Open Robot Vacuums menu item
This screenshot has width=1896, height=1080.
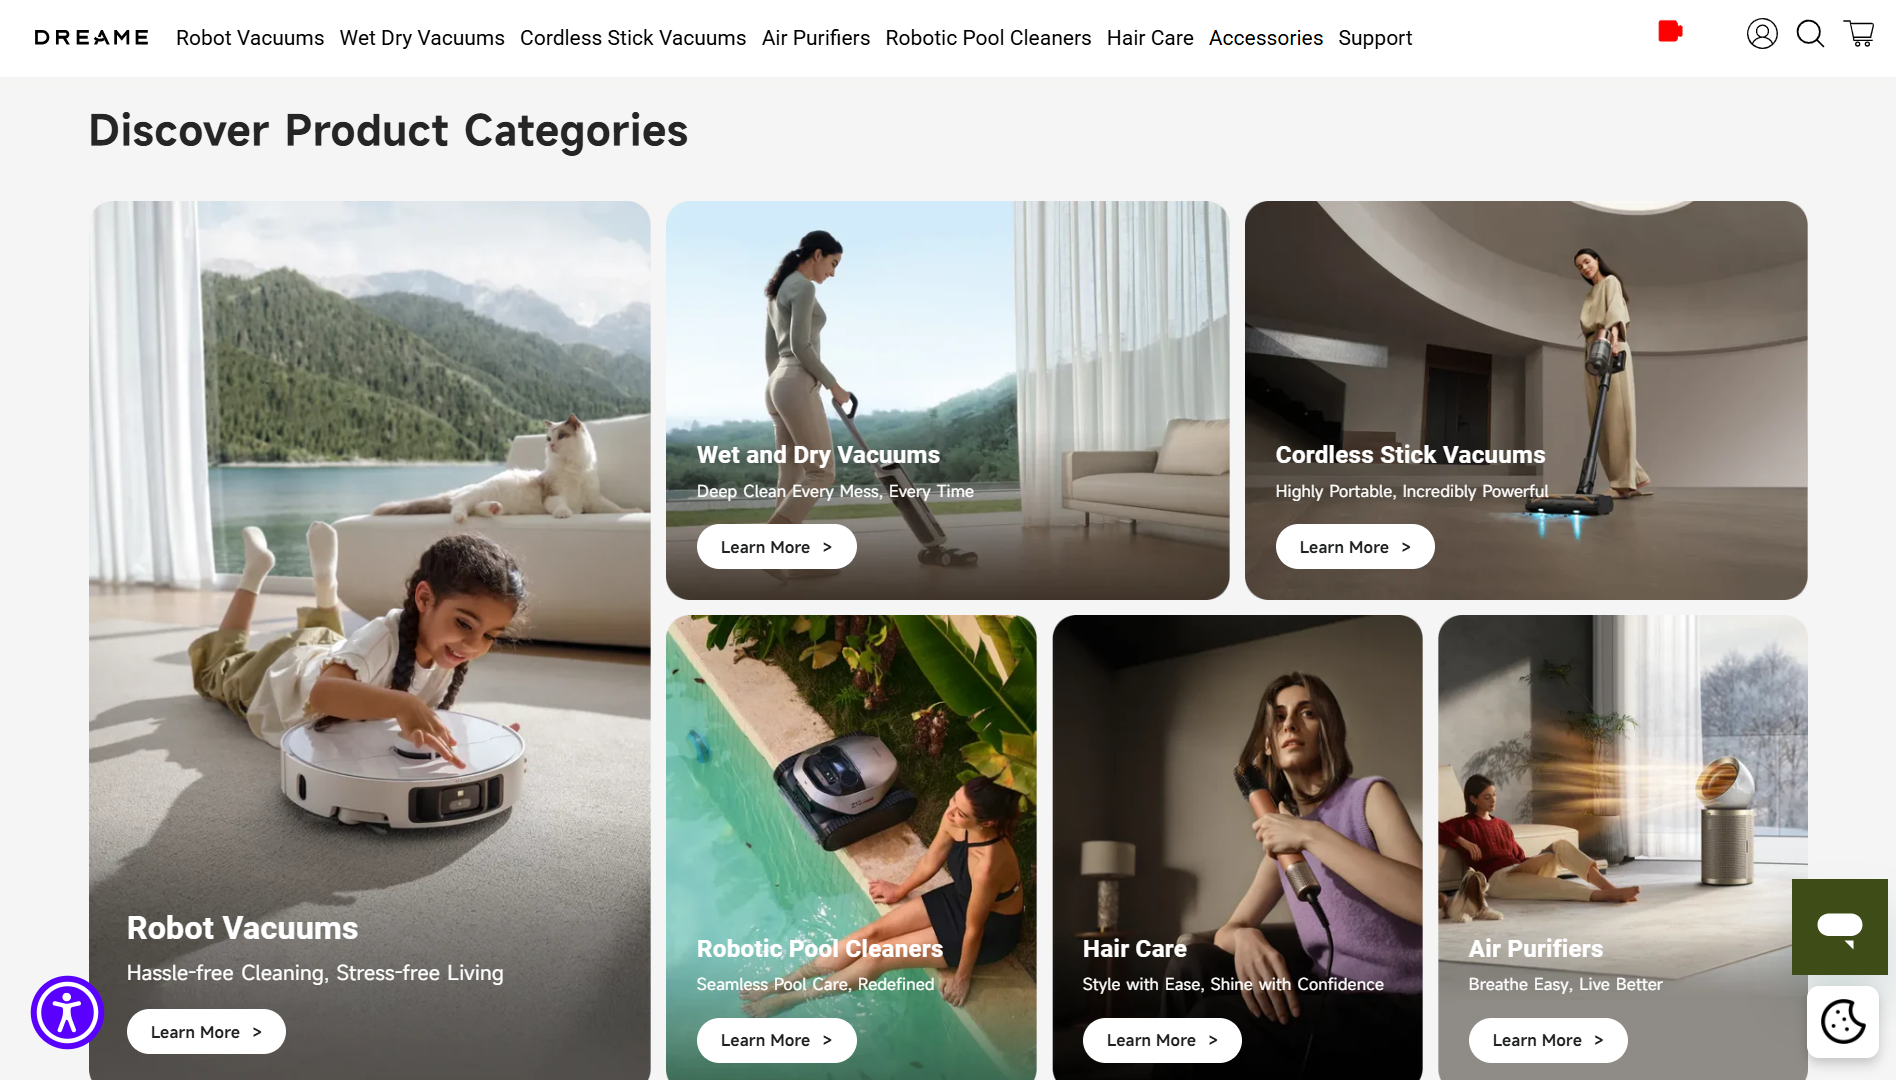[x=250, y=38]
